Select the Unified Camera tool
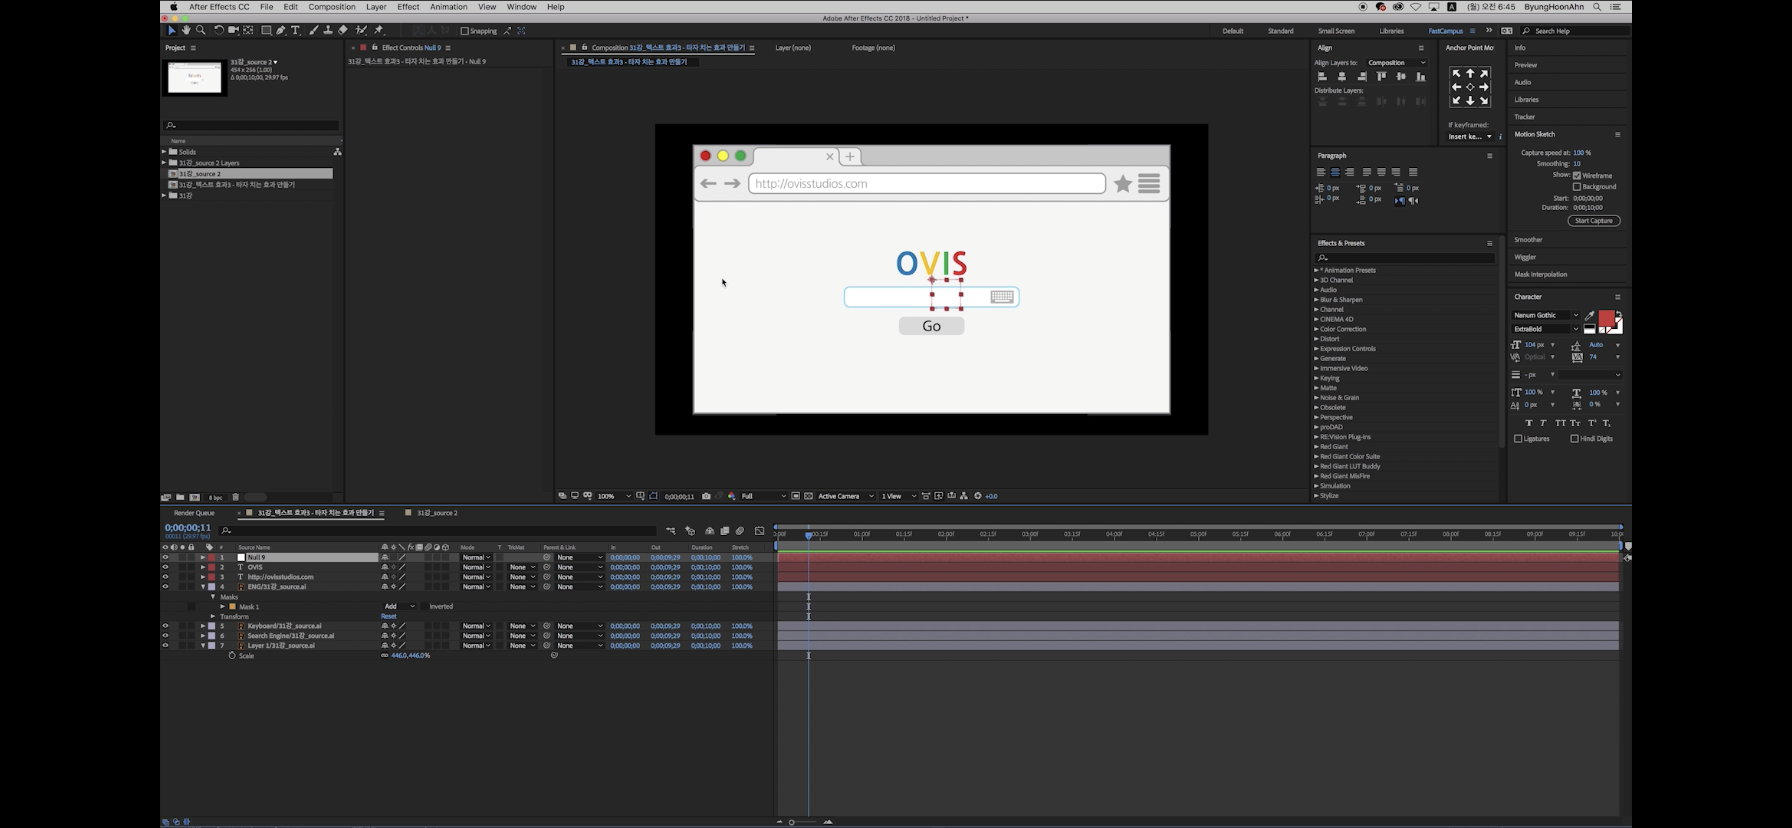 click(233, 30)
